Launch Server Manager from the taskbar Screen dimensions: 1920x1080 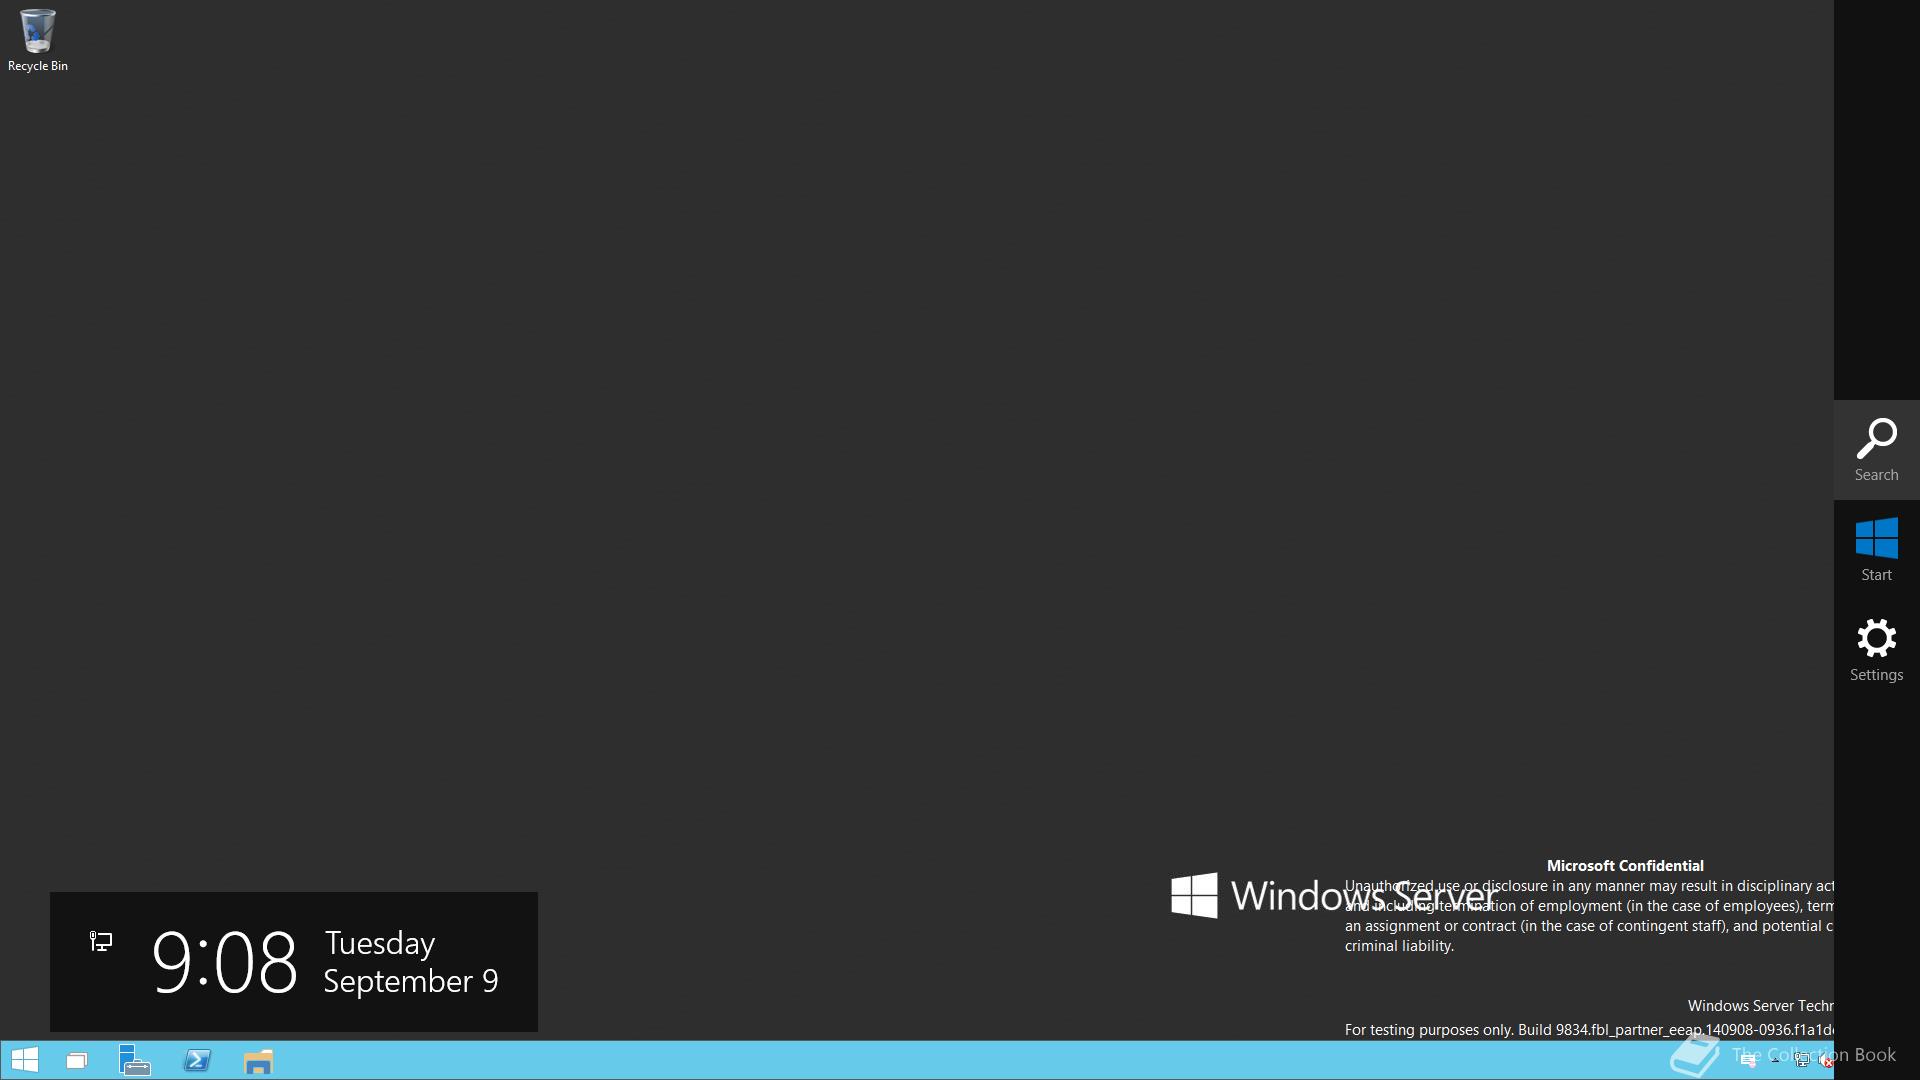(135, 1060)
